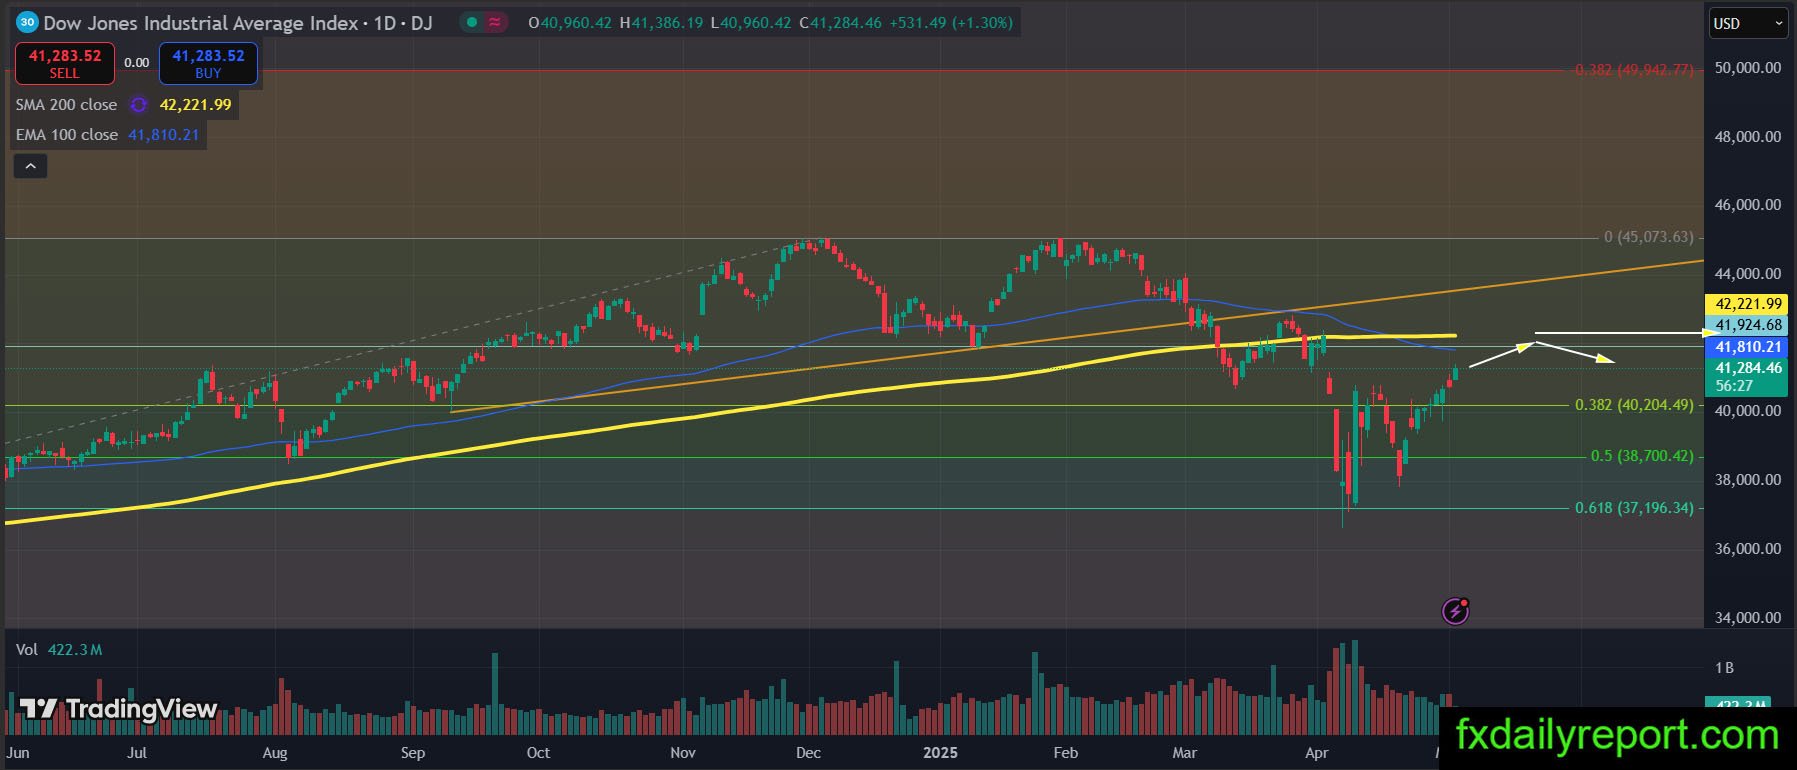The height and width of the screenshot is (770, 1797).
Task: Click the pink approximate-equals data icon
Action: [495, 22]
